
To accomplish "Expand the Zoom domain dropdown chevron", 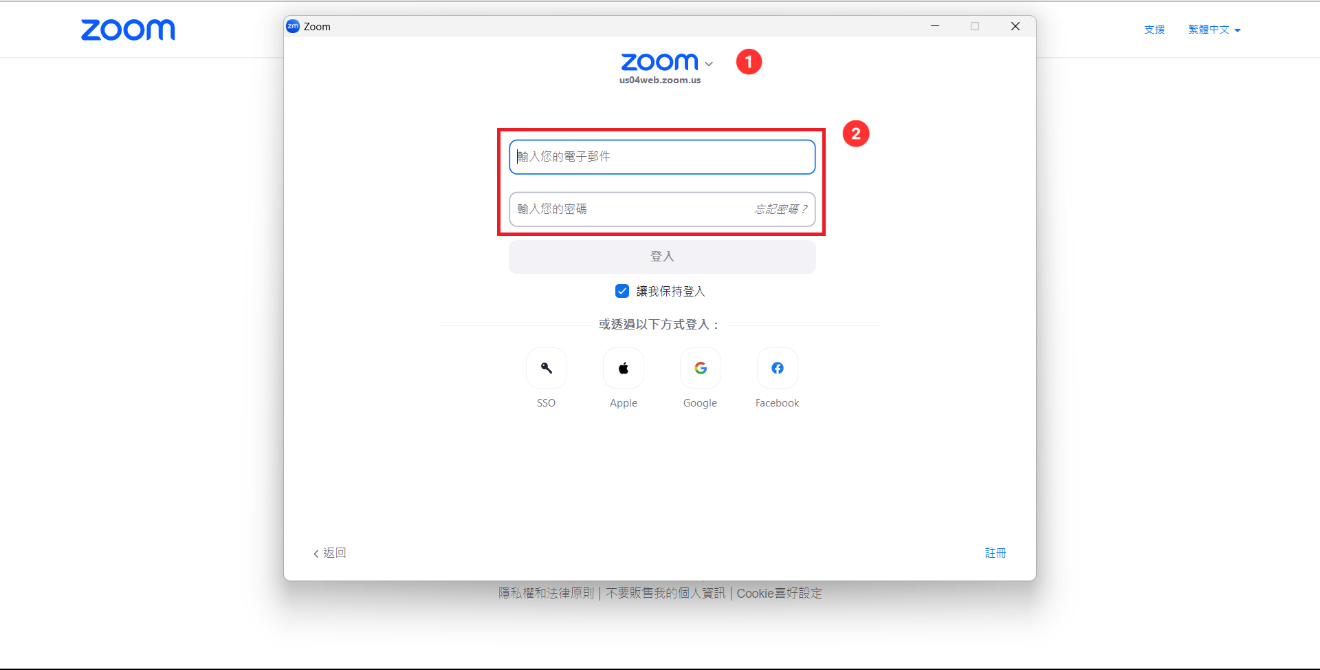I will 709,64.
